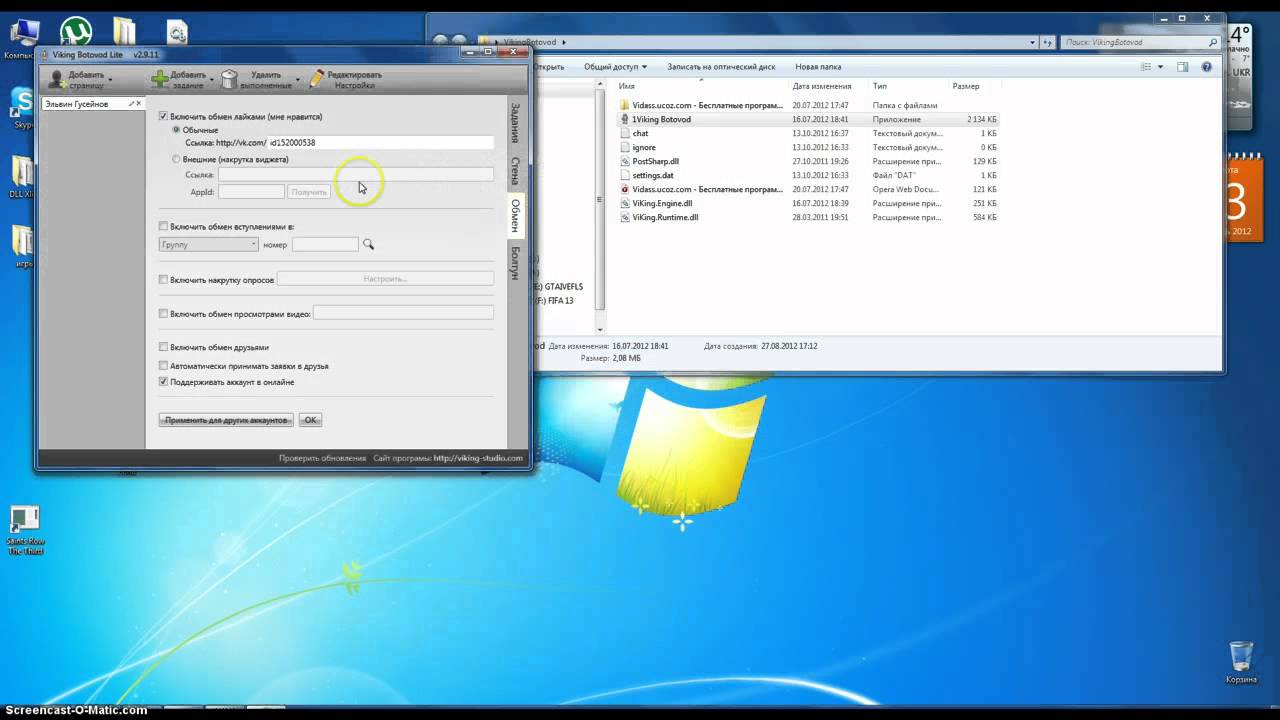Click the Vidass.ucoz.com folder icon in Explorer
This screenshot has height=720, width=1280.
click(624, 105)
